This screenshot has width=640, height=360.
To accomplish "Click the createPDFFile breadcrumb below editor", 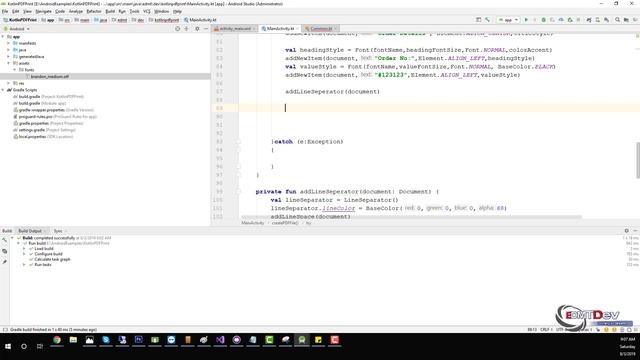I will coord(285,223).
